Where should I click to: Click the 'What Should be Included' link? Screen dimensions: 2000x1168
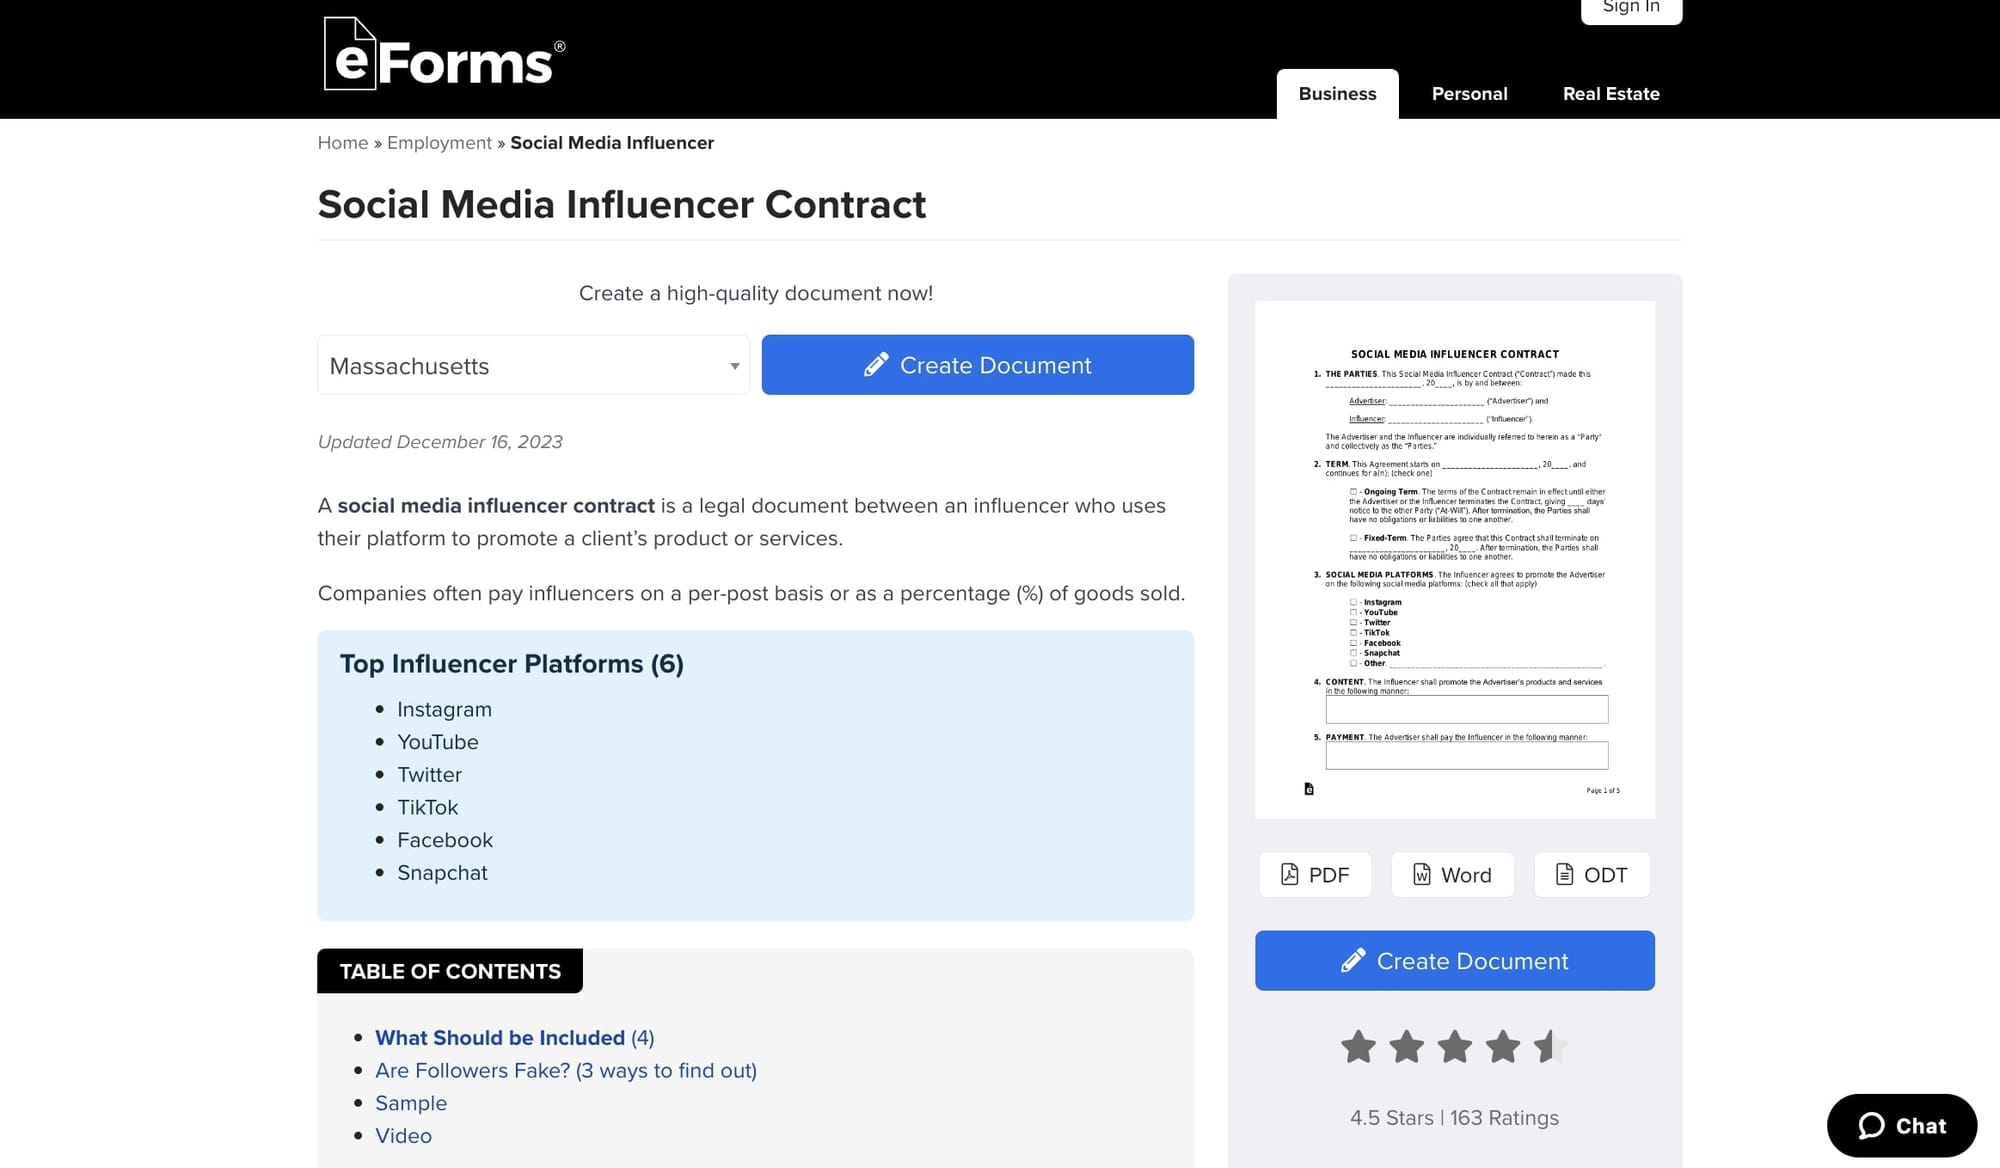pyautogui.click(x=500, y=1038)
